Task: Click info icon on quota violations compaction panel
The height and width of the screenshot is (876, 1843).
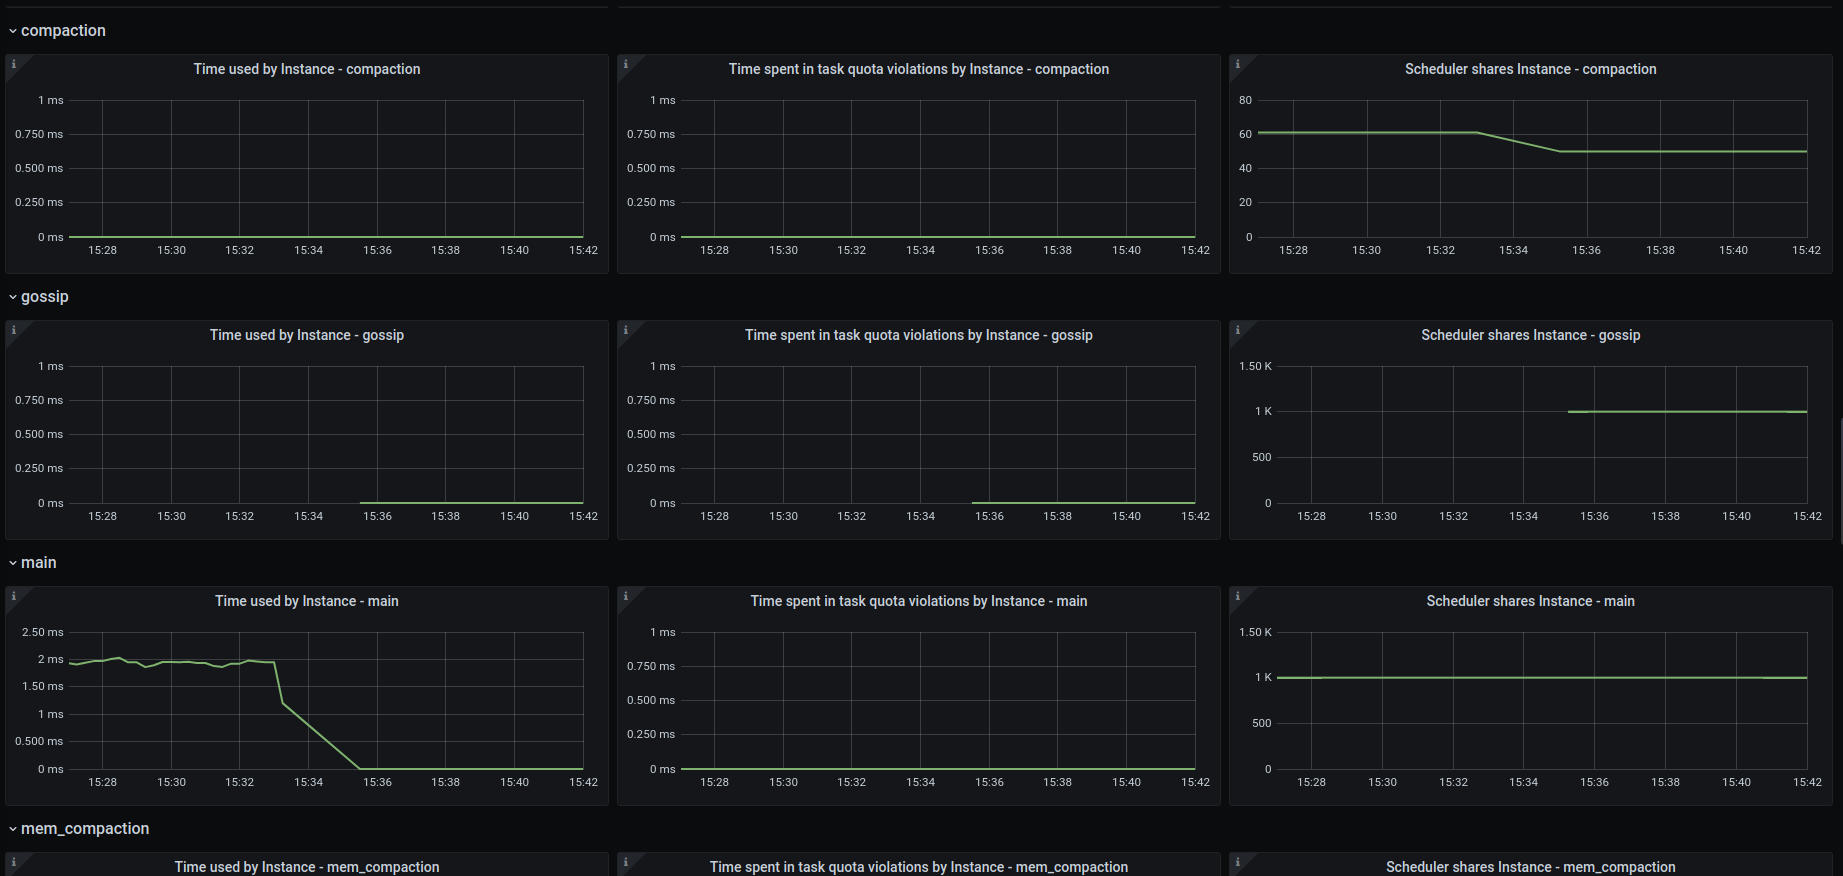Action: (x=626, y=64)
